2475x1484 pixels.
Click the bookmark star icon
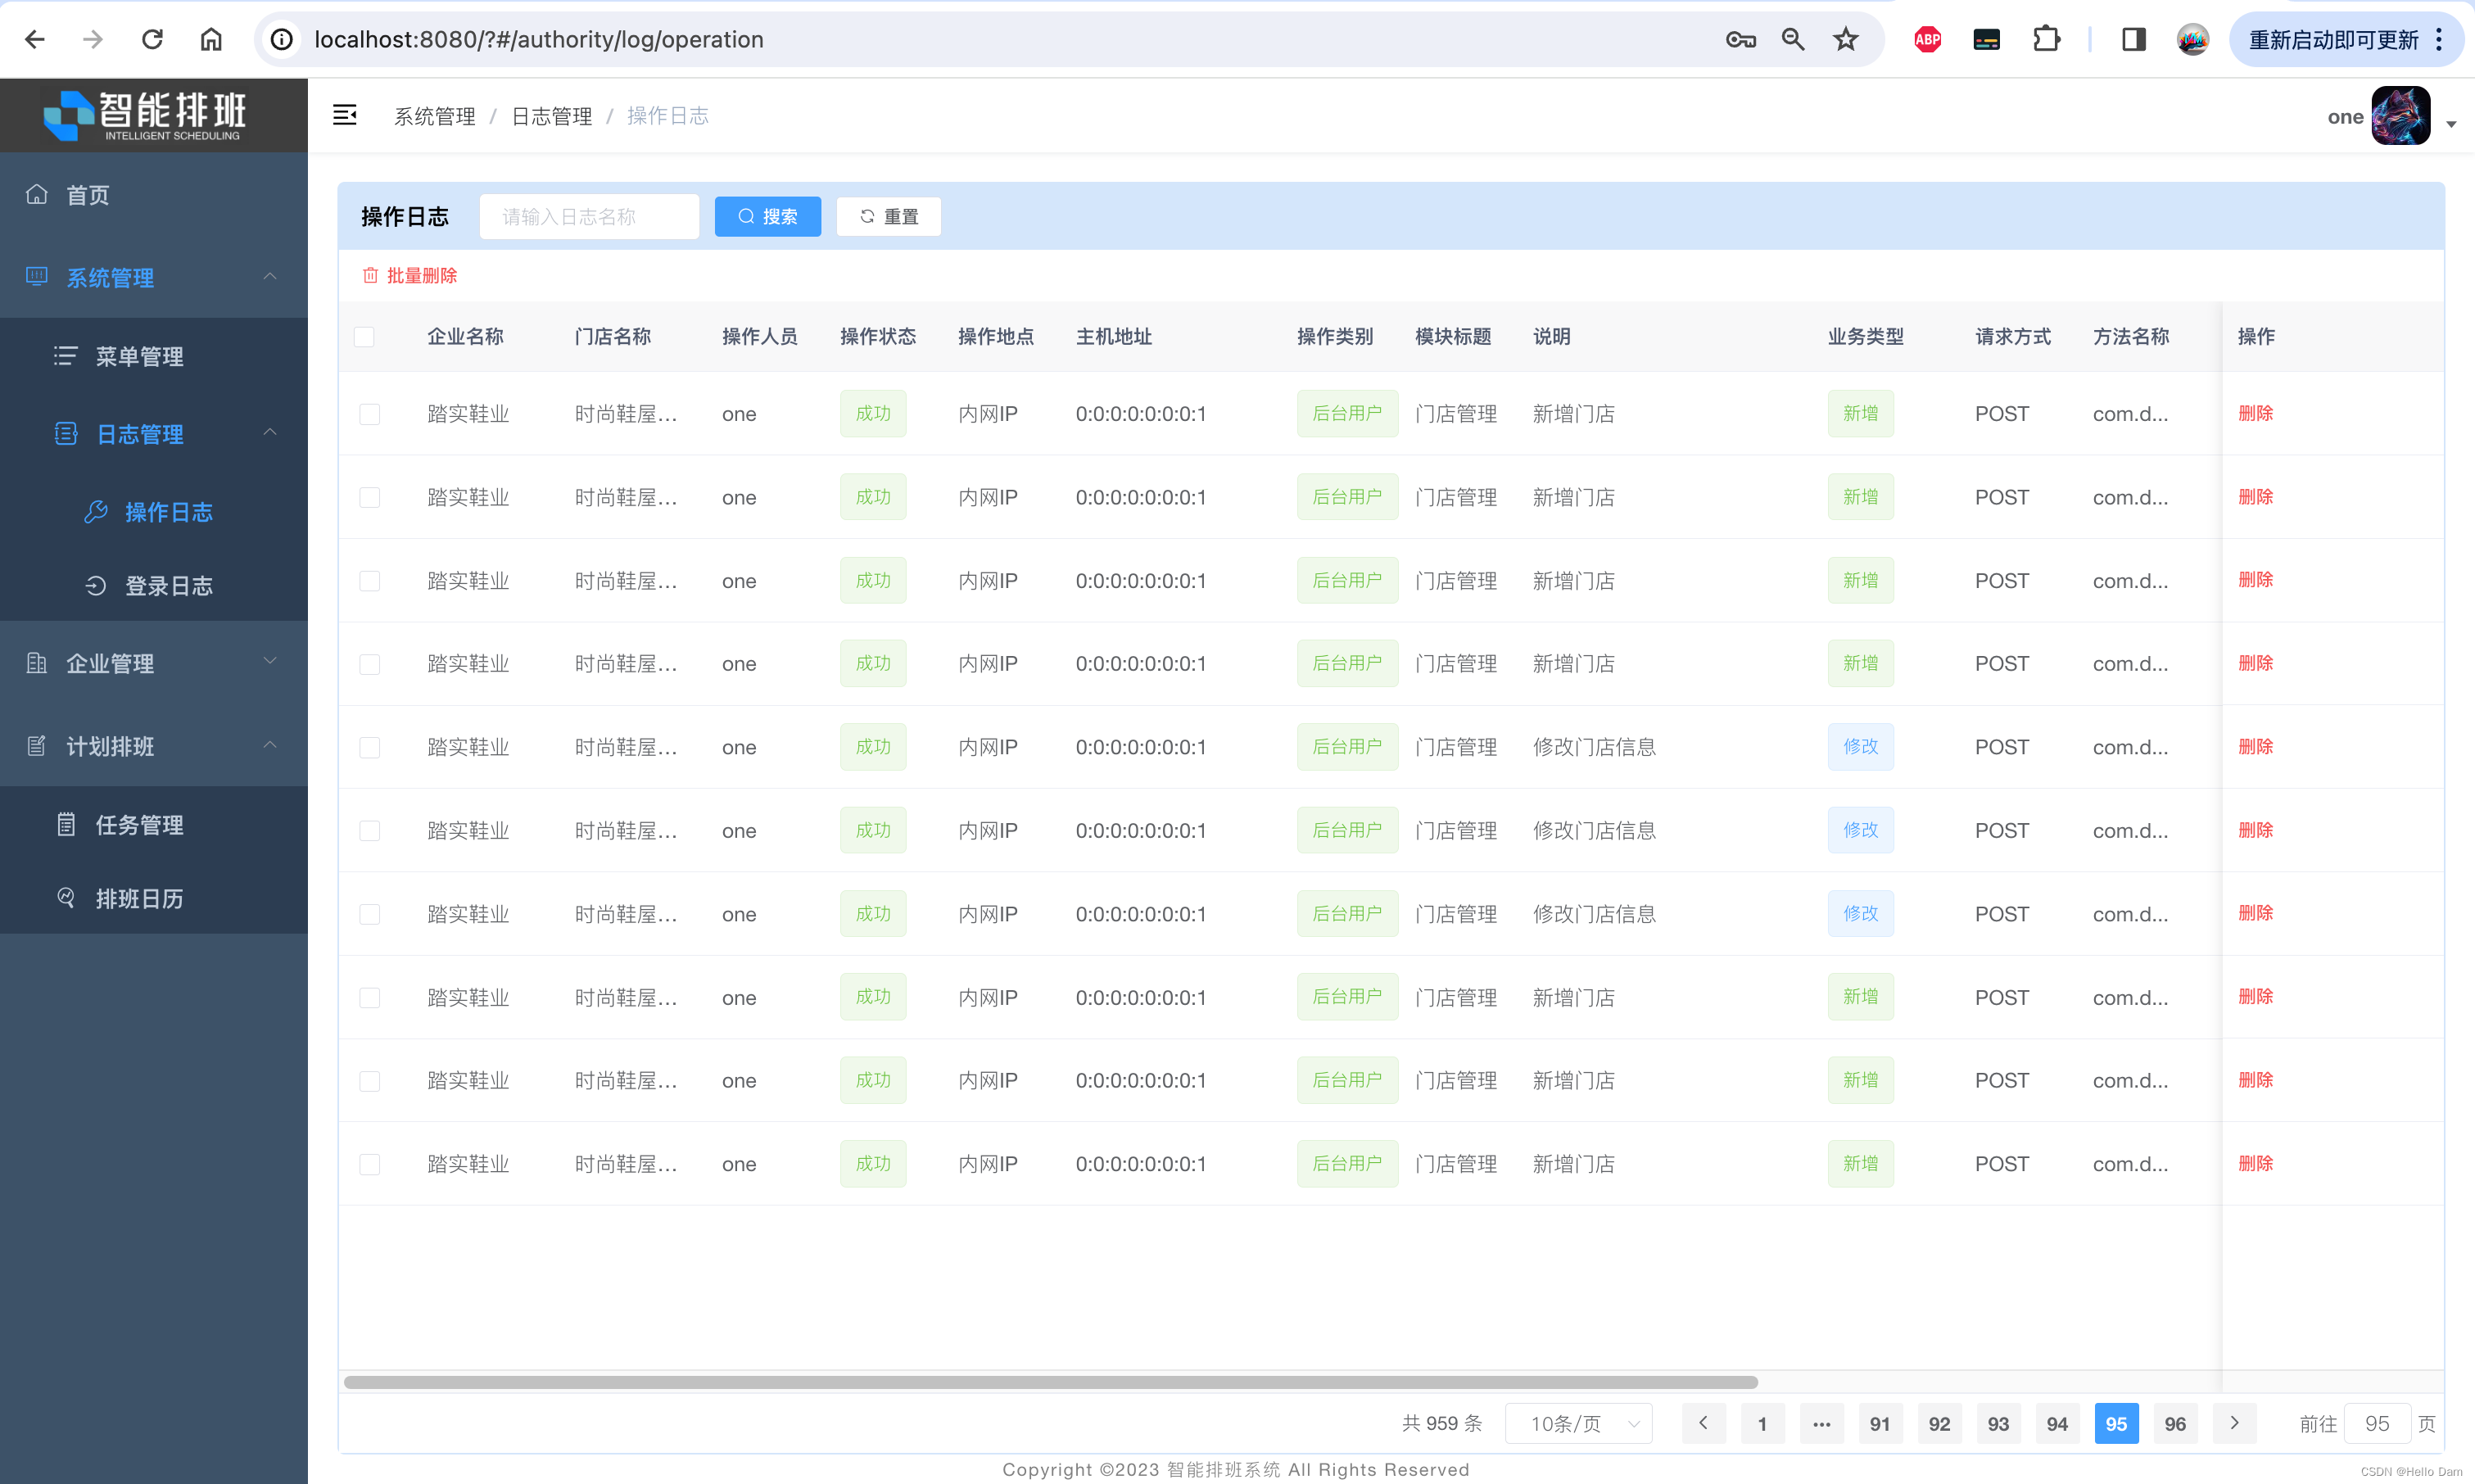1845,40
